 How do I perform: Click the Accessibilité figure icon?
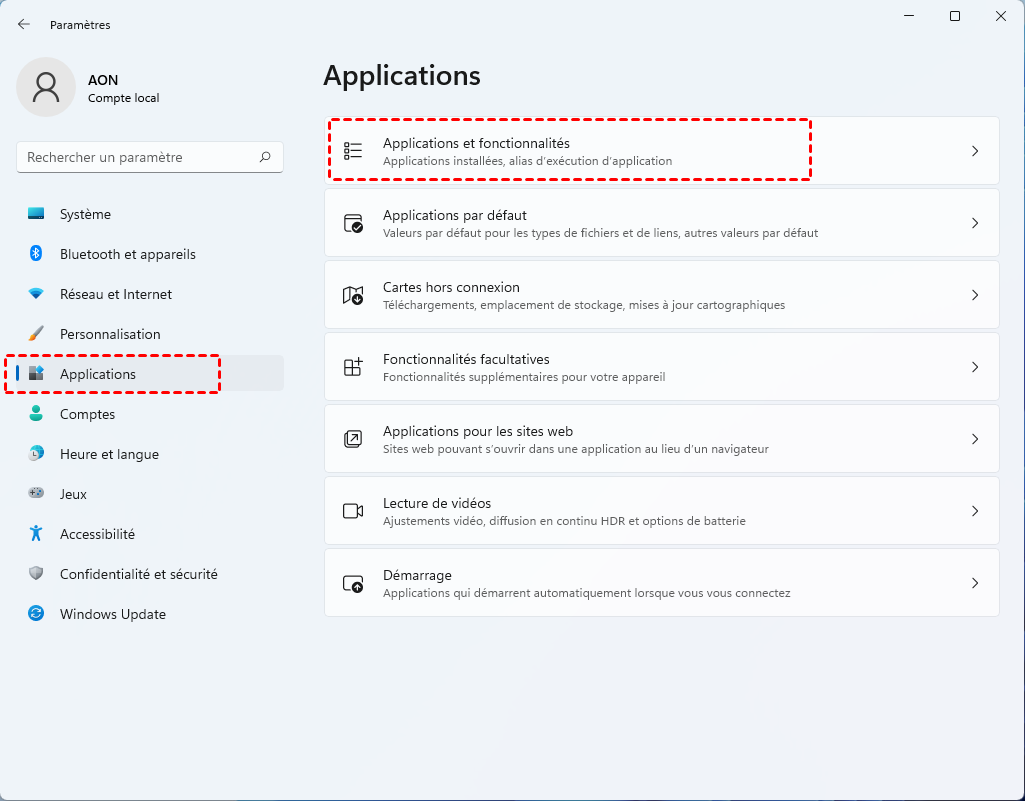36,534
